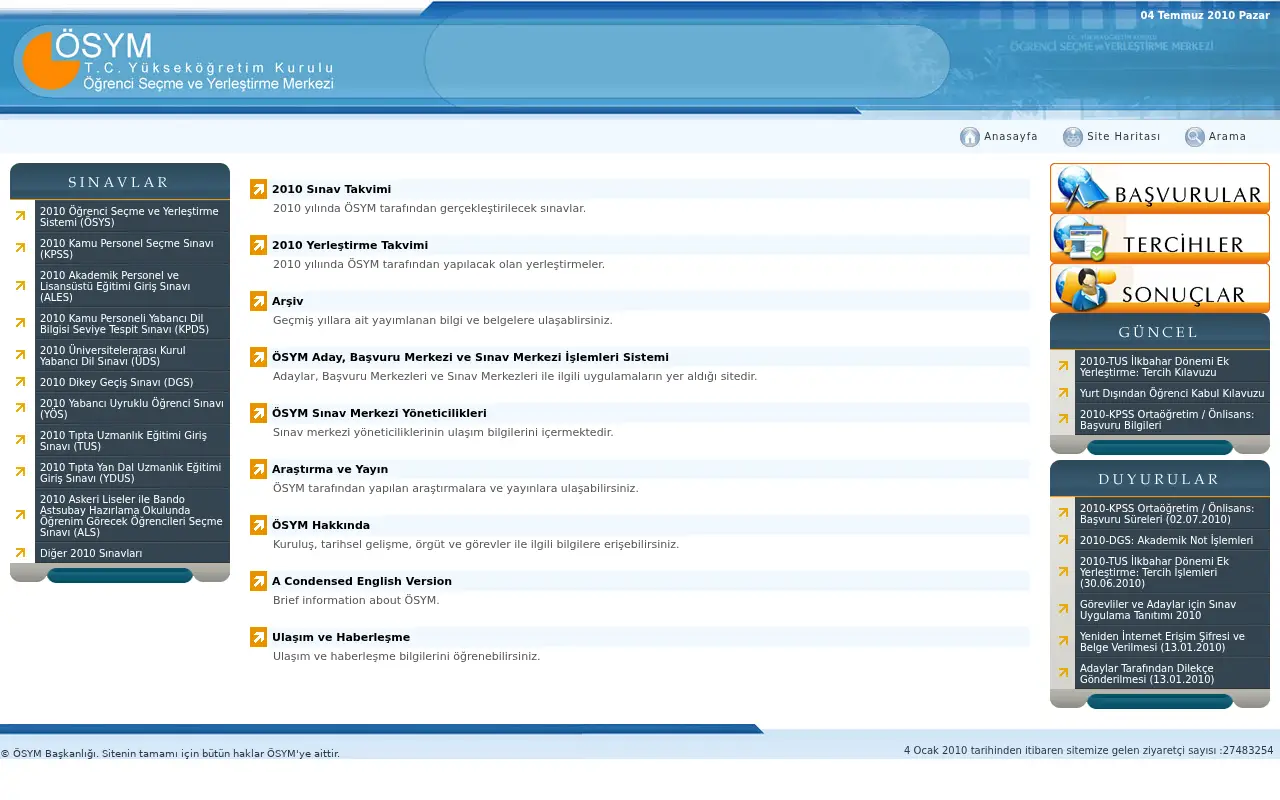
Task: Click the Arama magnifier icon
Action: 1195,137
